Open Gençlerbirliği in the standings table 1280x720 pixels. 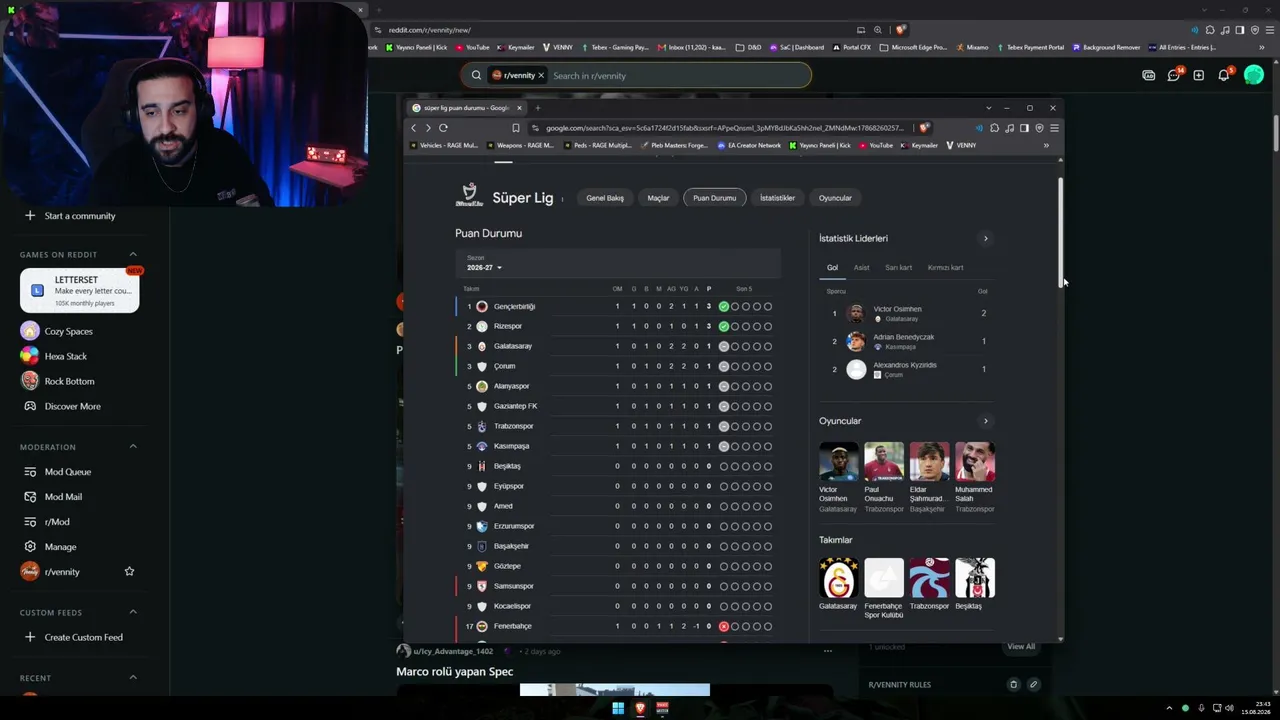[514, 306]
